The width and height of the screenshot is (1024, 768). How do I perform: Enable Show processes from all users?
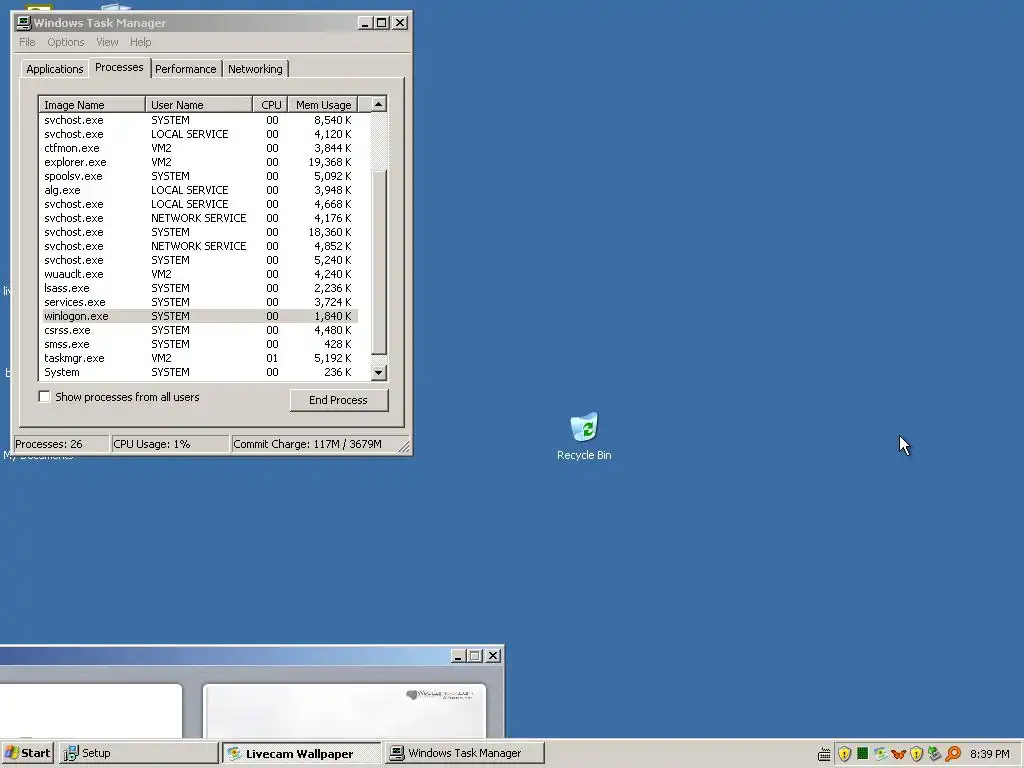(x=44, y=396)
